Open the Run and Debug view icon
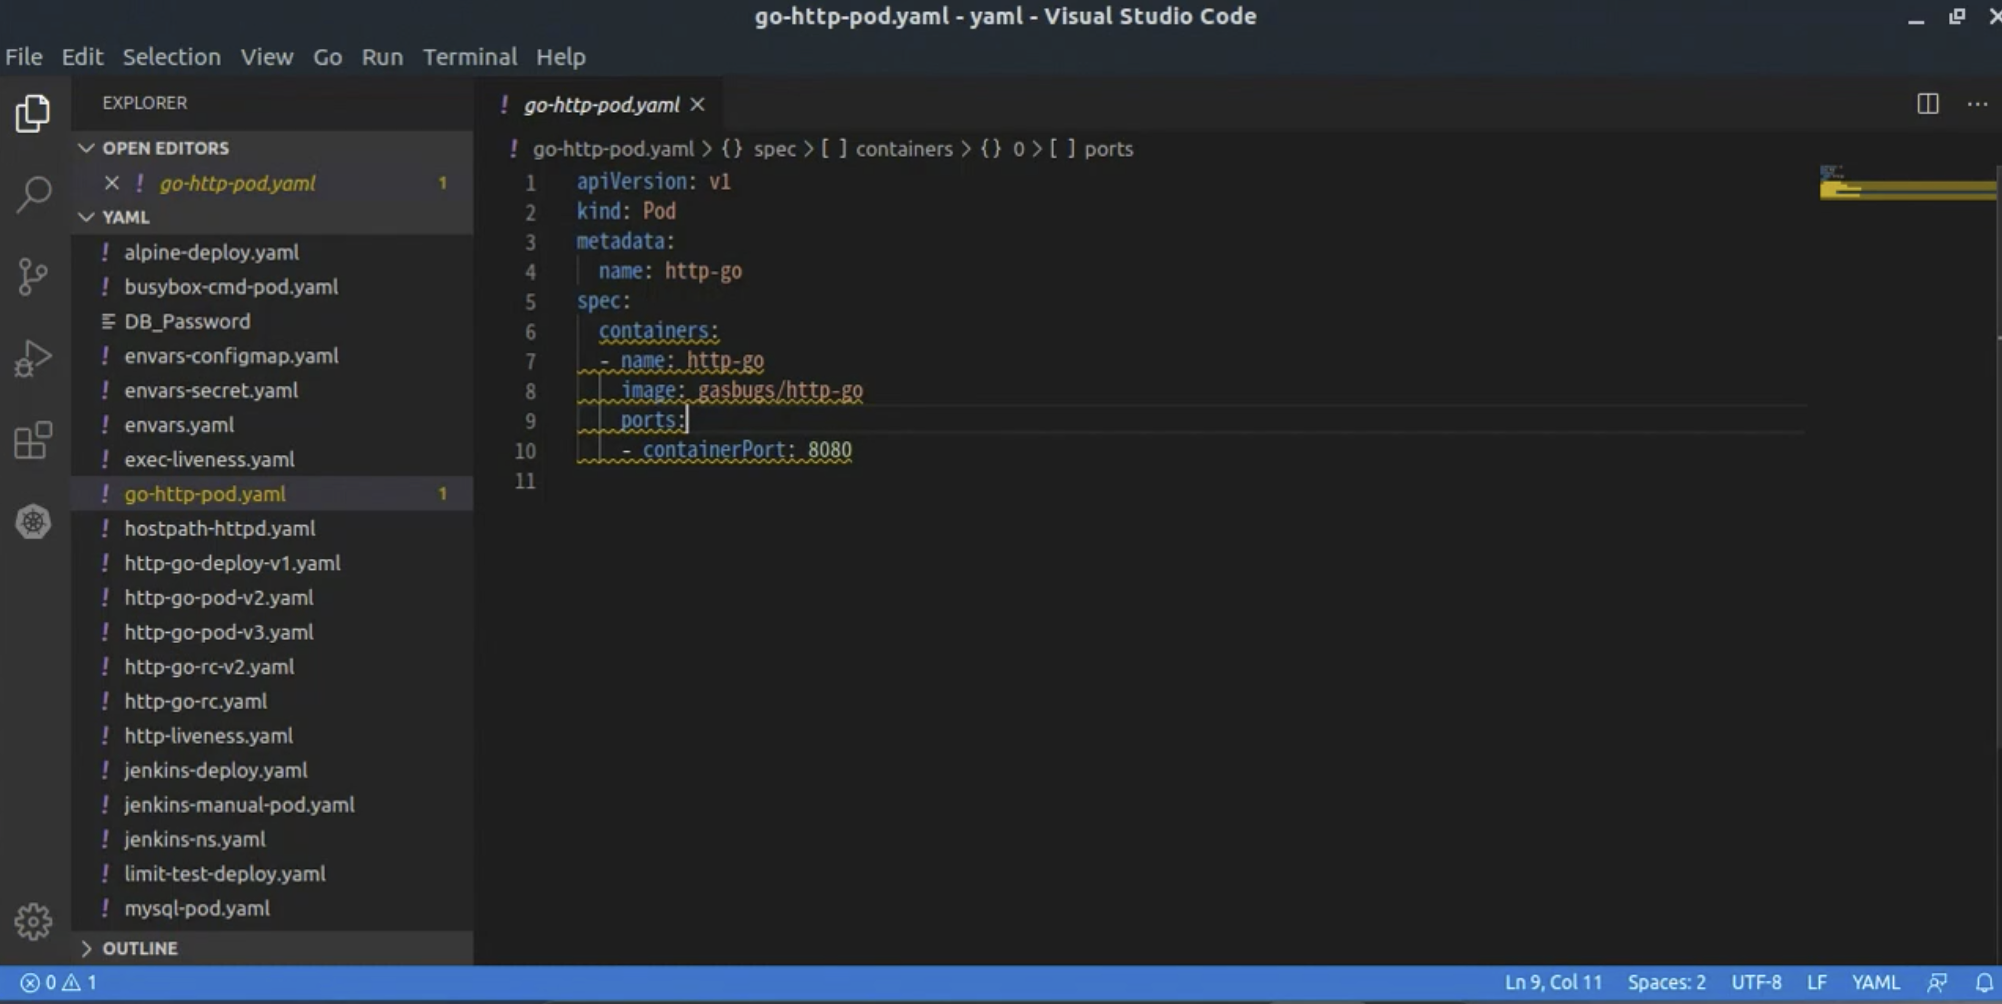Screen dimensions: 2002x1004 [33, 358]
